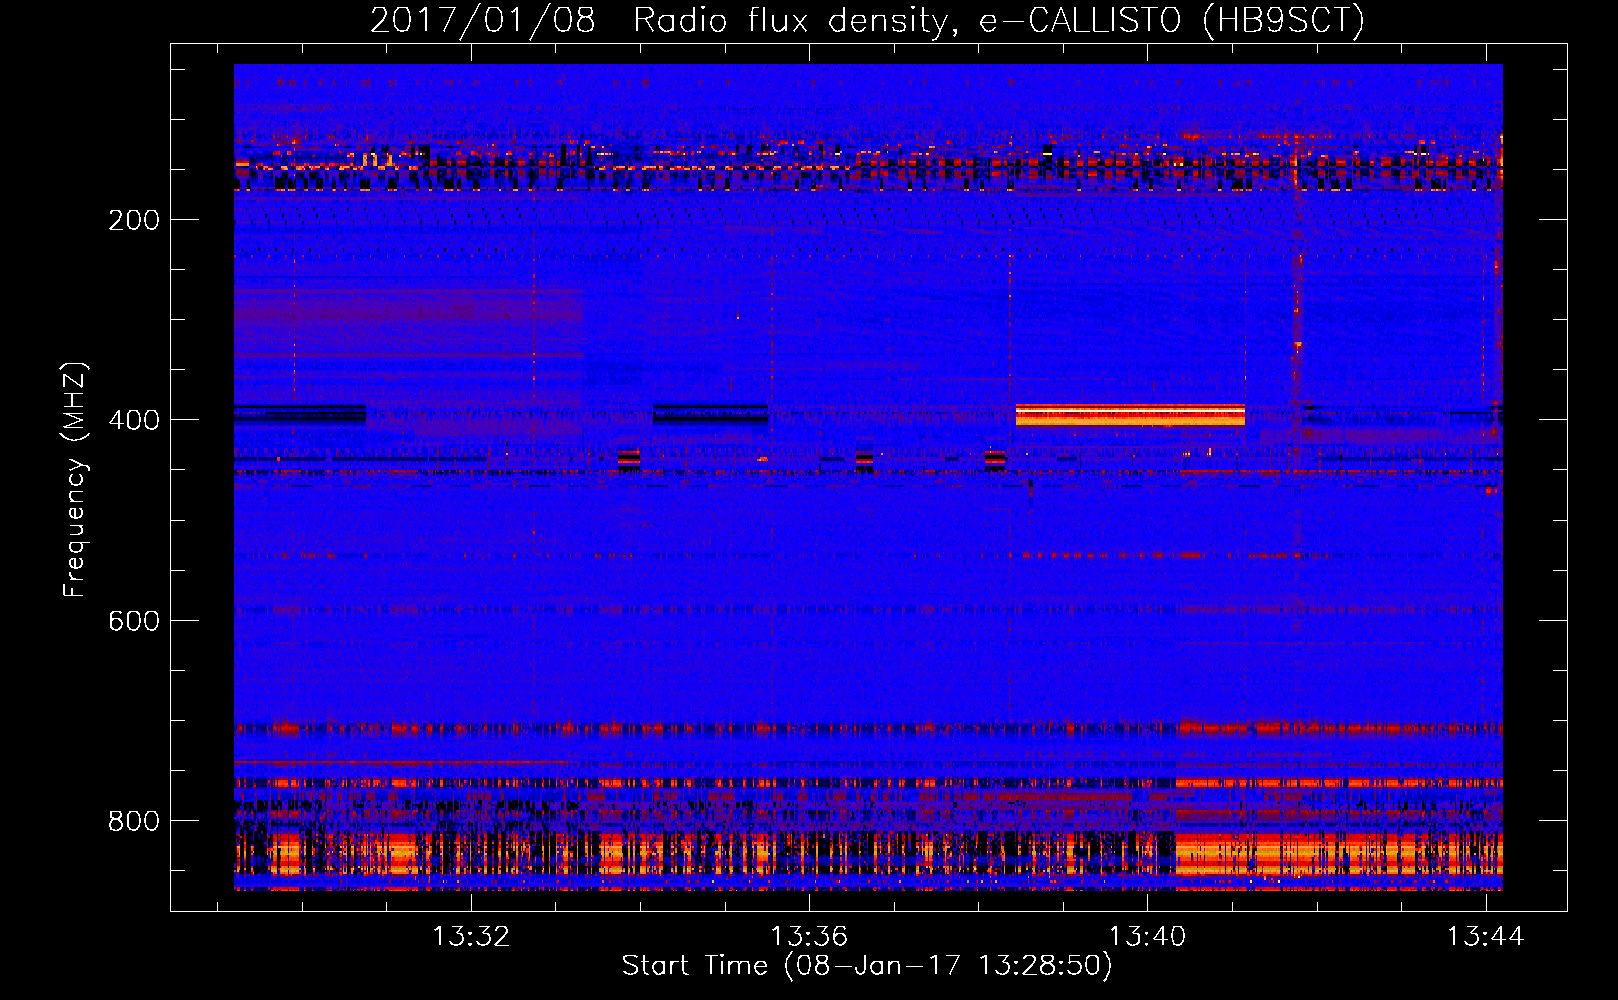The width and height of the screenshot is (1618, 1000).
Task: Click the bright yellow burst band near 400 MHz
Action: tap(1130, 415)
